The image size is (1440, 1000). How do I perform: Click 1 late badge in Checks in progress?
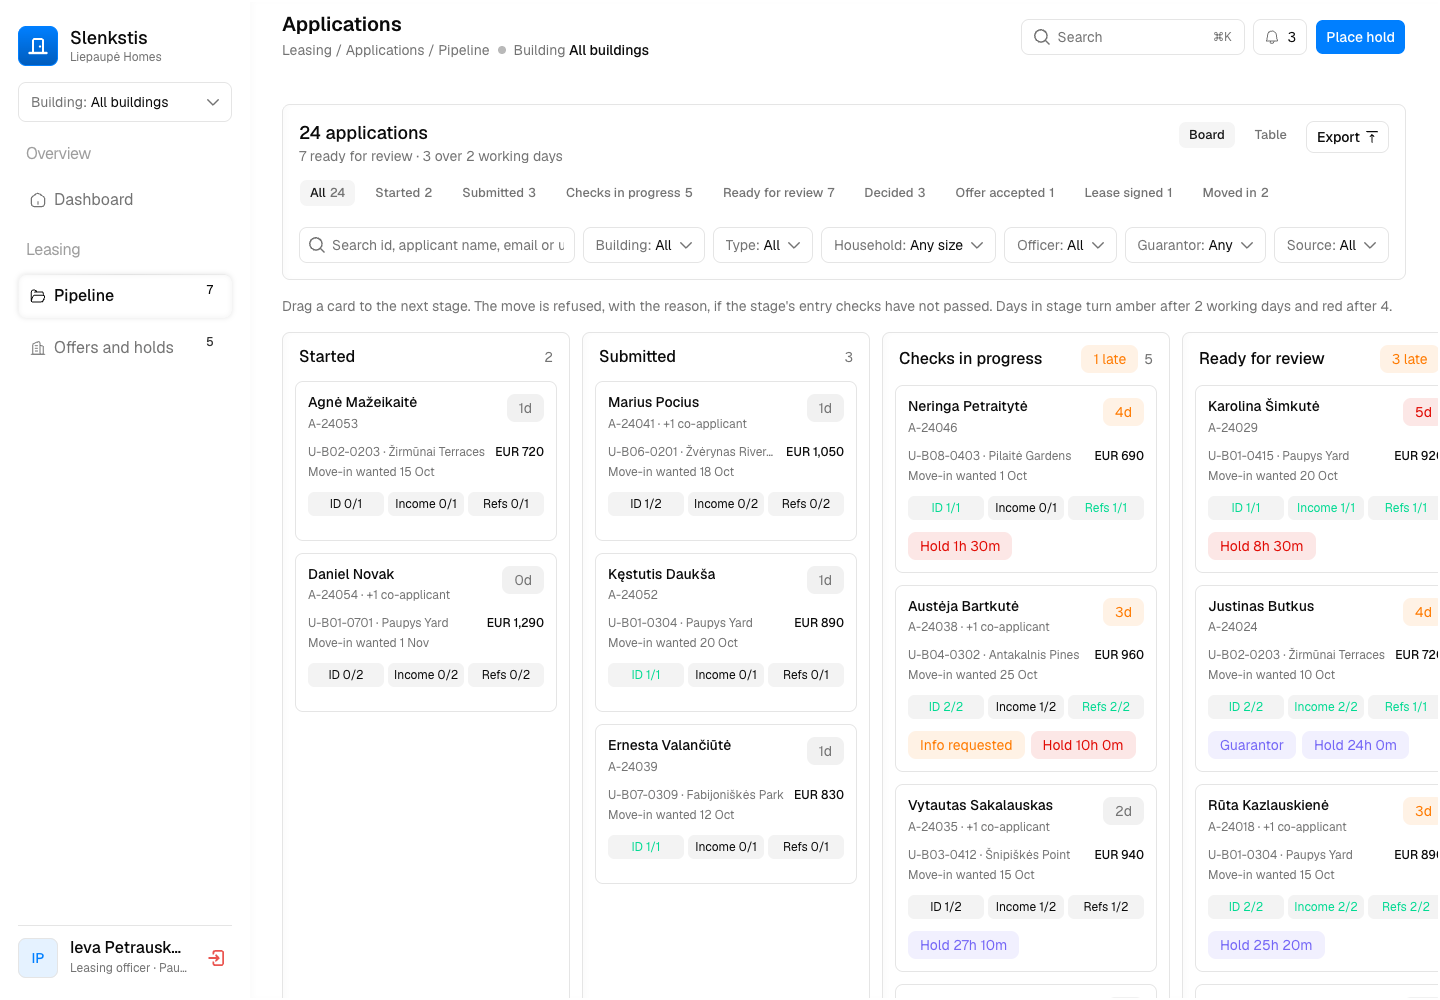(x=1109, y=359)
